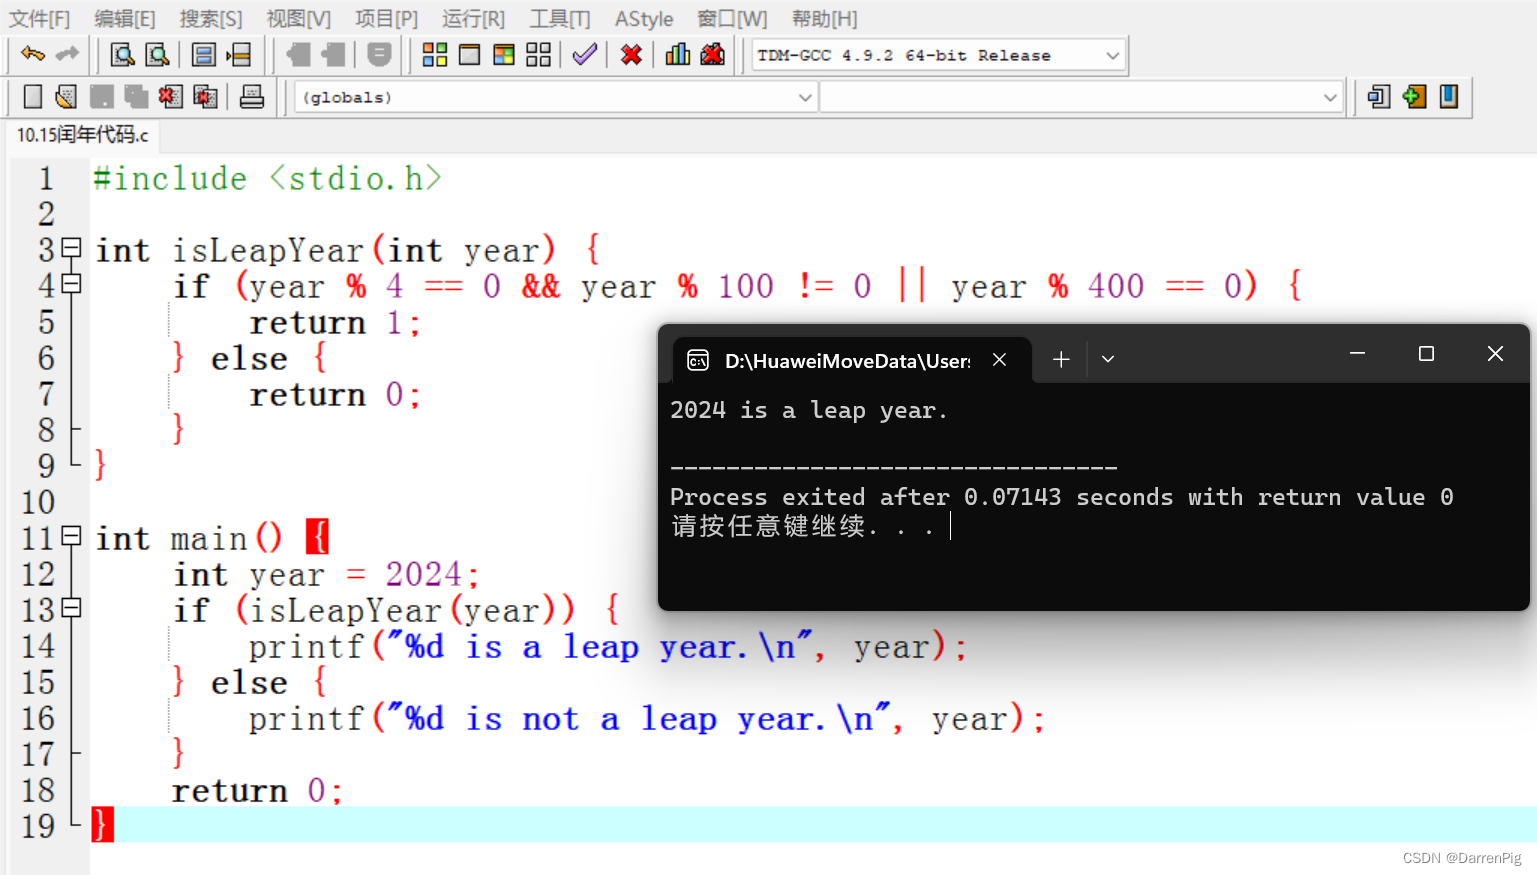
Task: Click the Close file icon
Action: coord(171,96)
